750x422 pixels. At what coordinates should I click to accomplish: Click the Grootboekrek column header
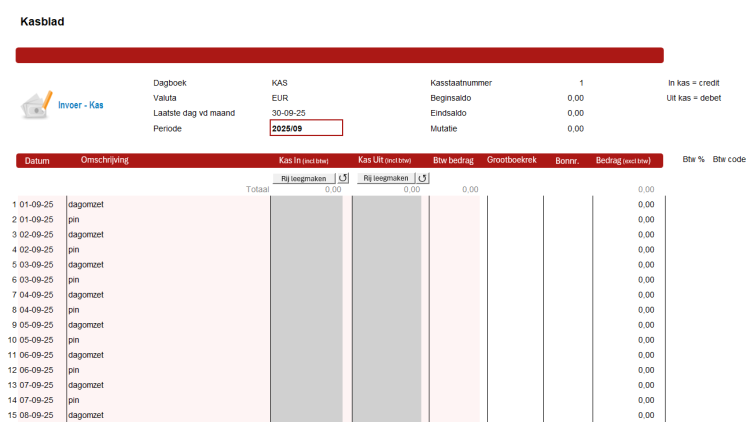[x=511, y=160]
